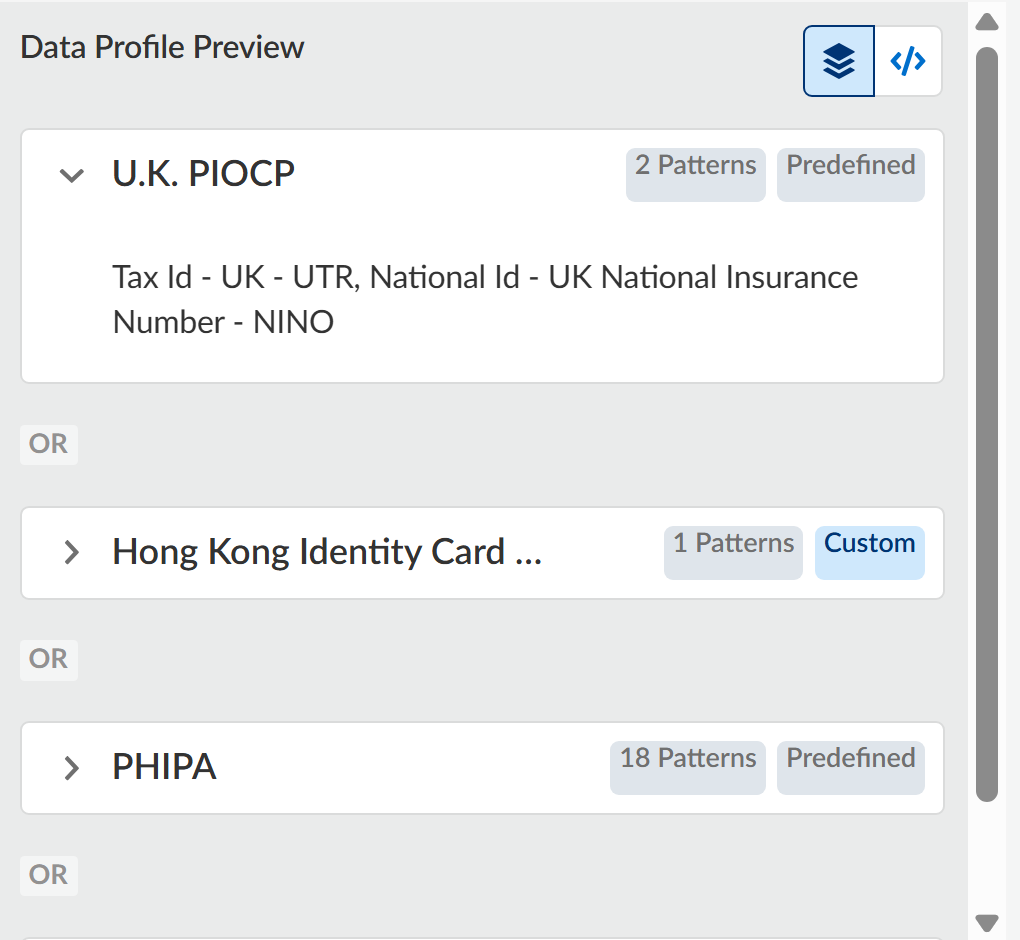Collapse the U.K. PIOCP section
Screen dimensions: 1020x940
click(72, 175)
